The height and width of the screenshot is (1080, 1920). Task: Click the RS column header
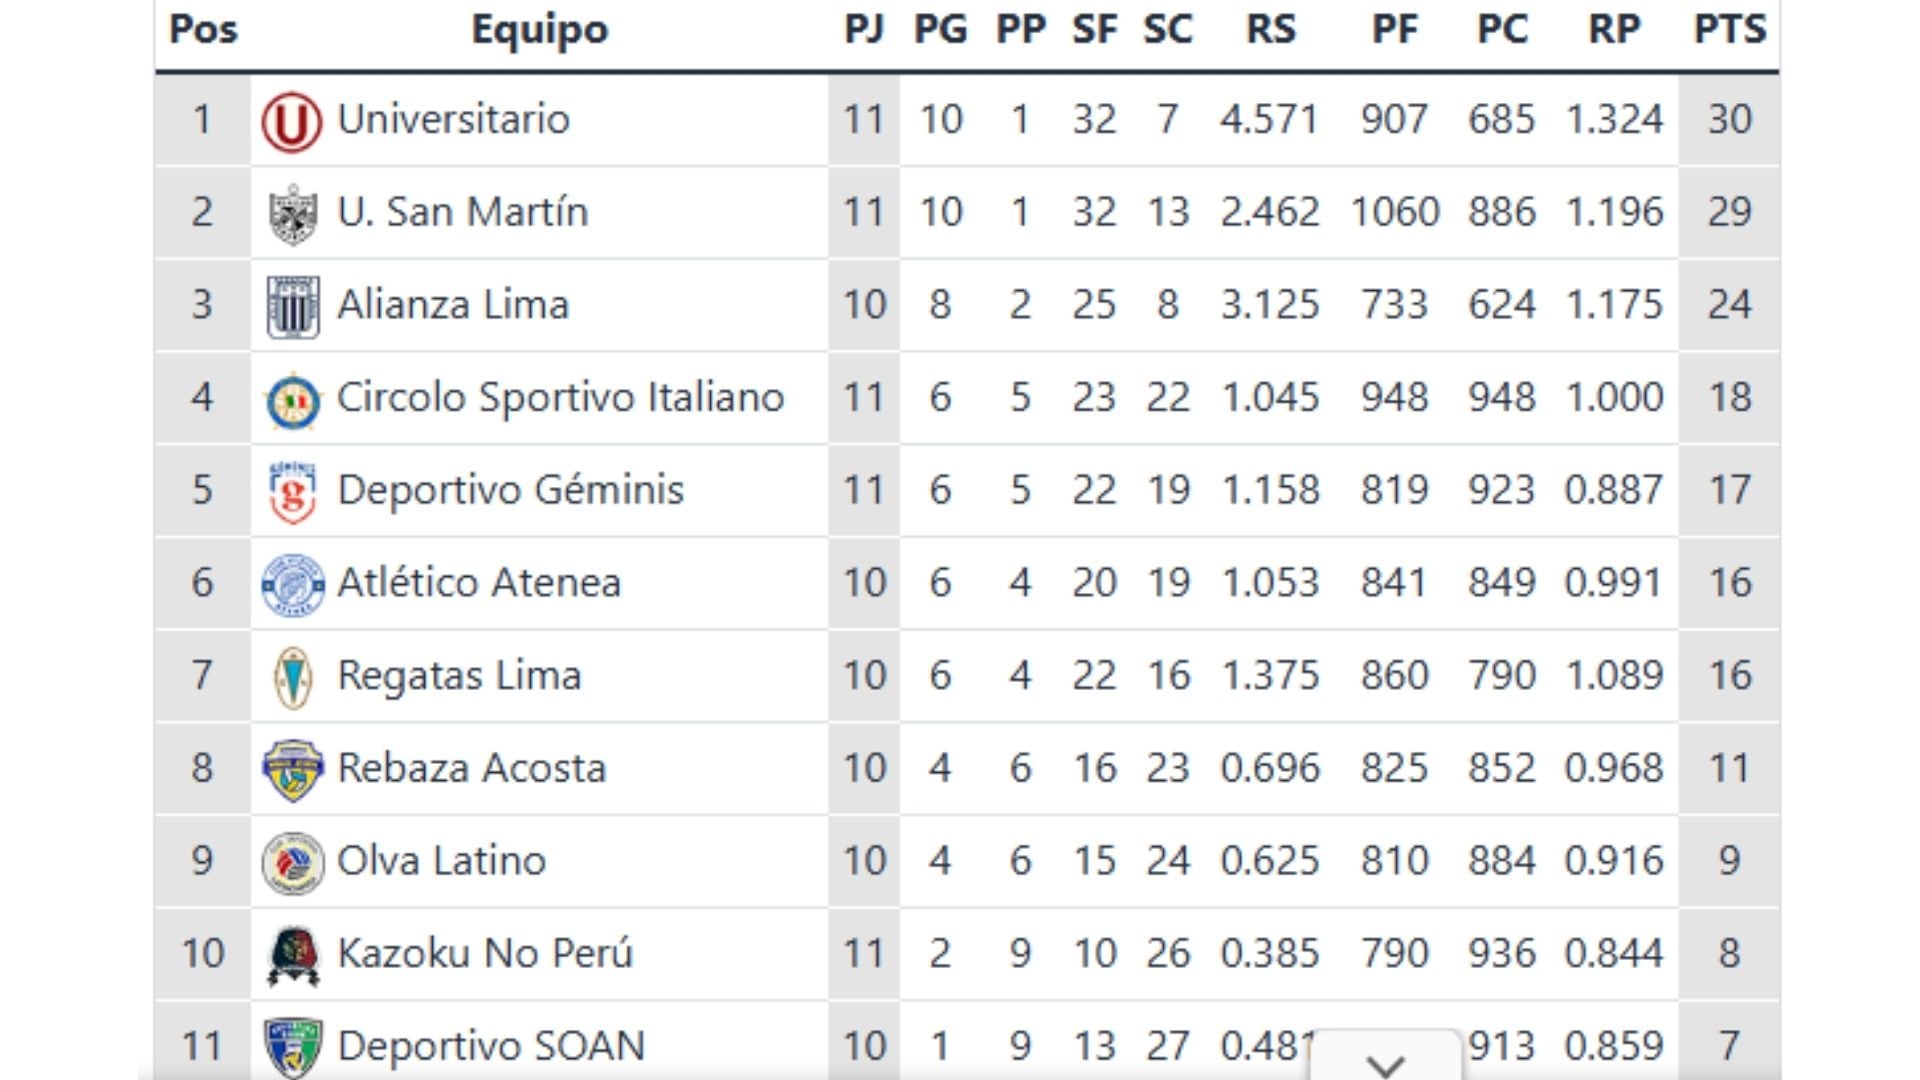[1272, 30]
